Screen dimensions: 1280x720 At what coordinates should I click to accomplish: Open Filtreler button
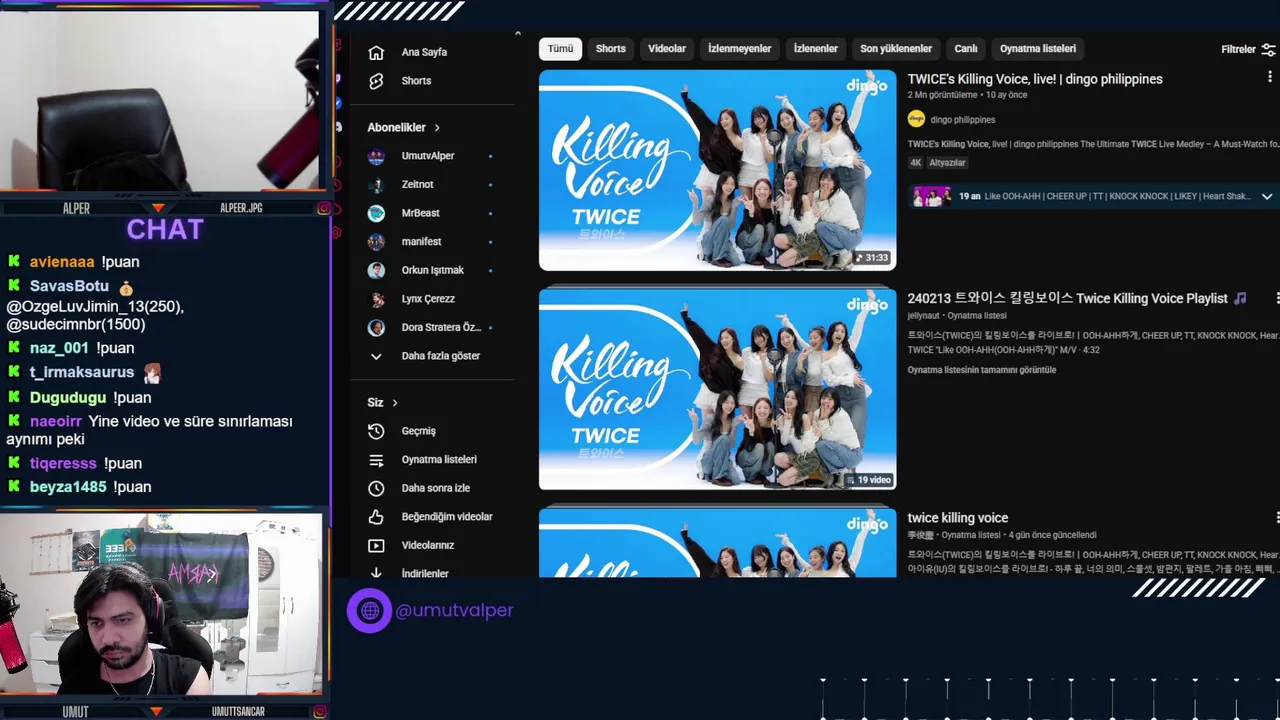pos(1248,49)
